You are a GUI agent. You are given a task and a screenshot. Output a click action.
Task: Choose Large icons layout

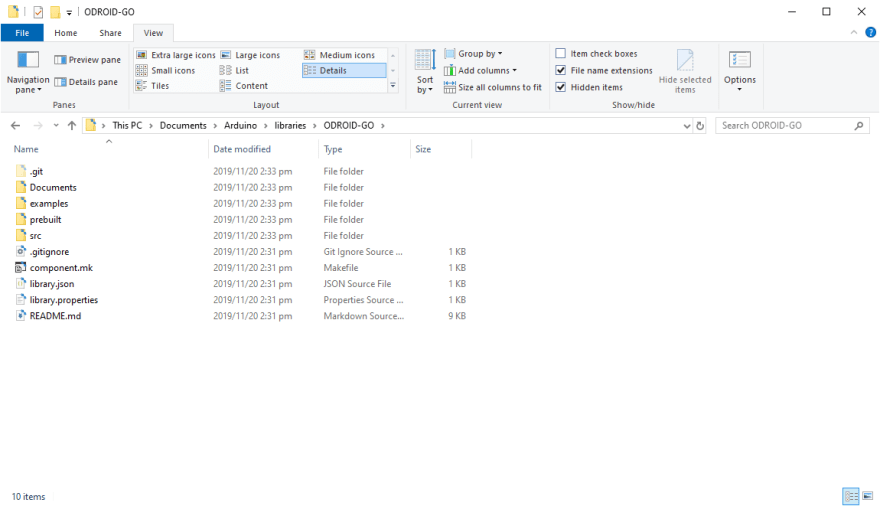click(251, 55)
